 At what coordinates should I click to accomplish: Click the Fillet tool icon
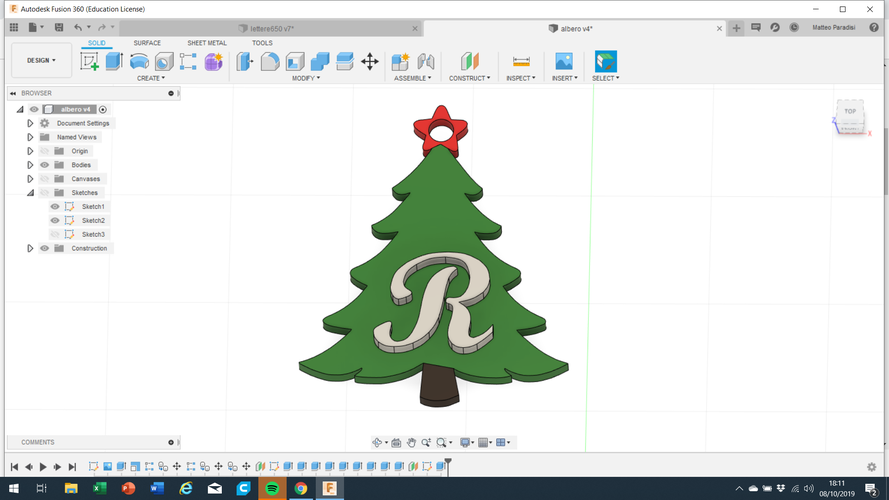point(270,61)
